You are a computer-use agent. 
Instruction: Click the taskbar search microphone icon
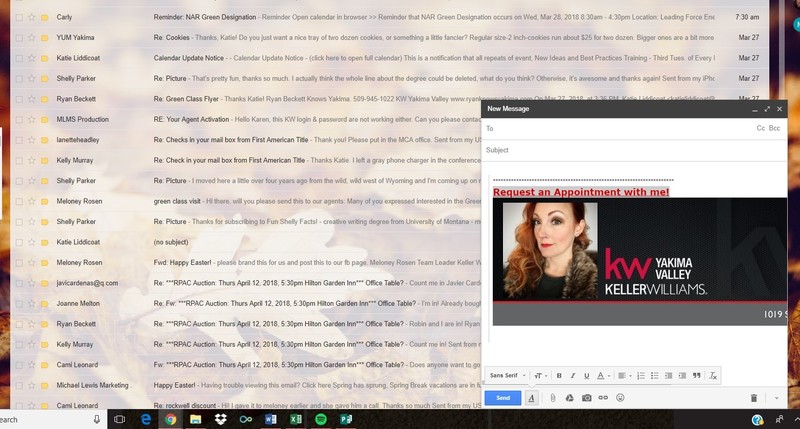(x=96, y=419)
